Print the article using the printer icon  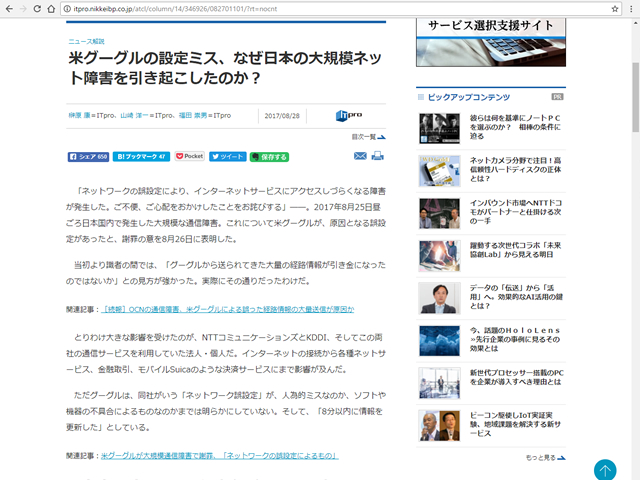[378, 156]
